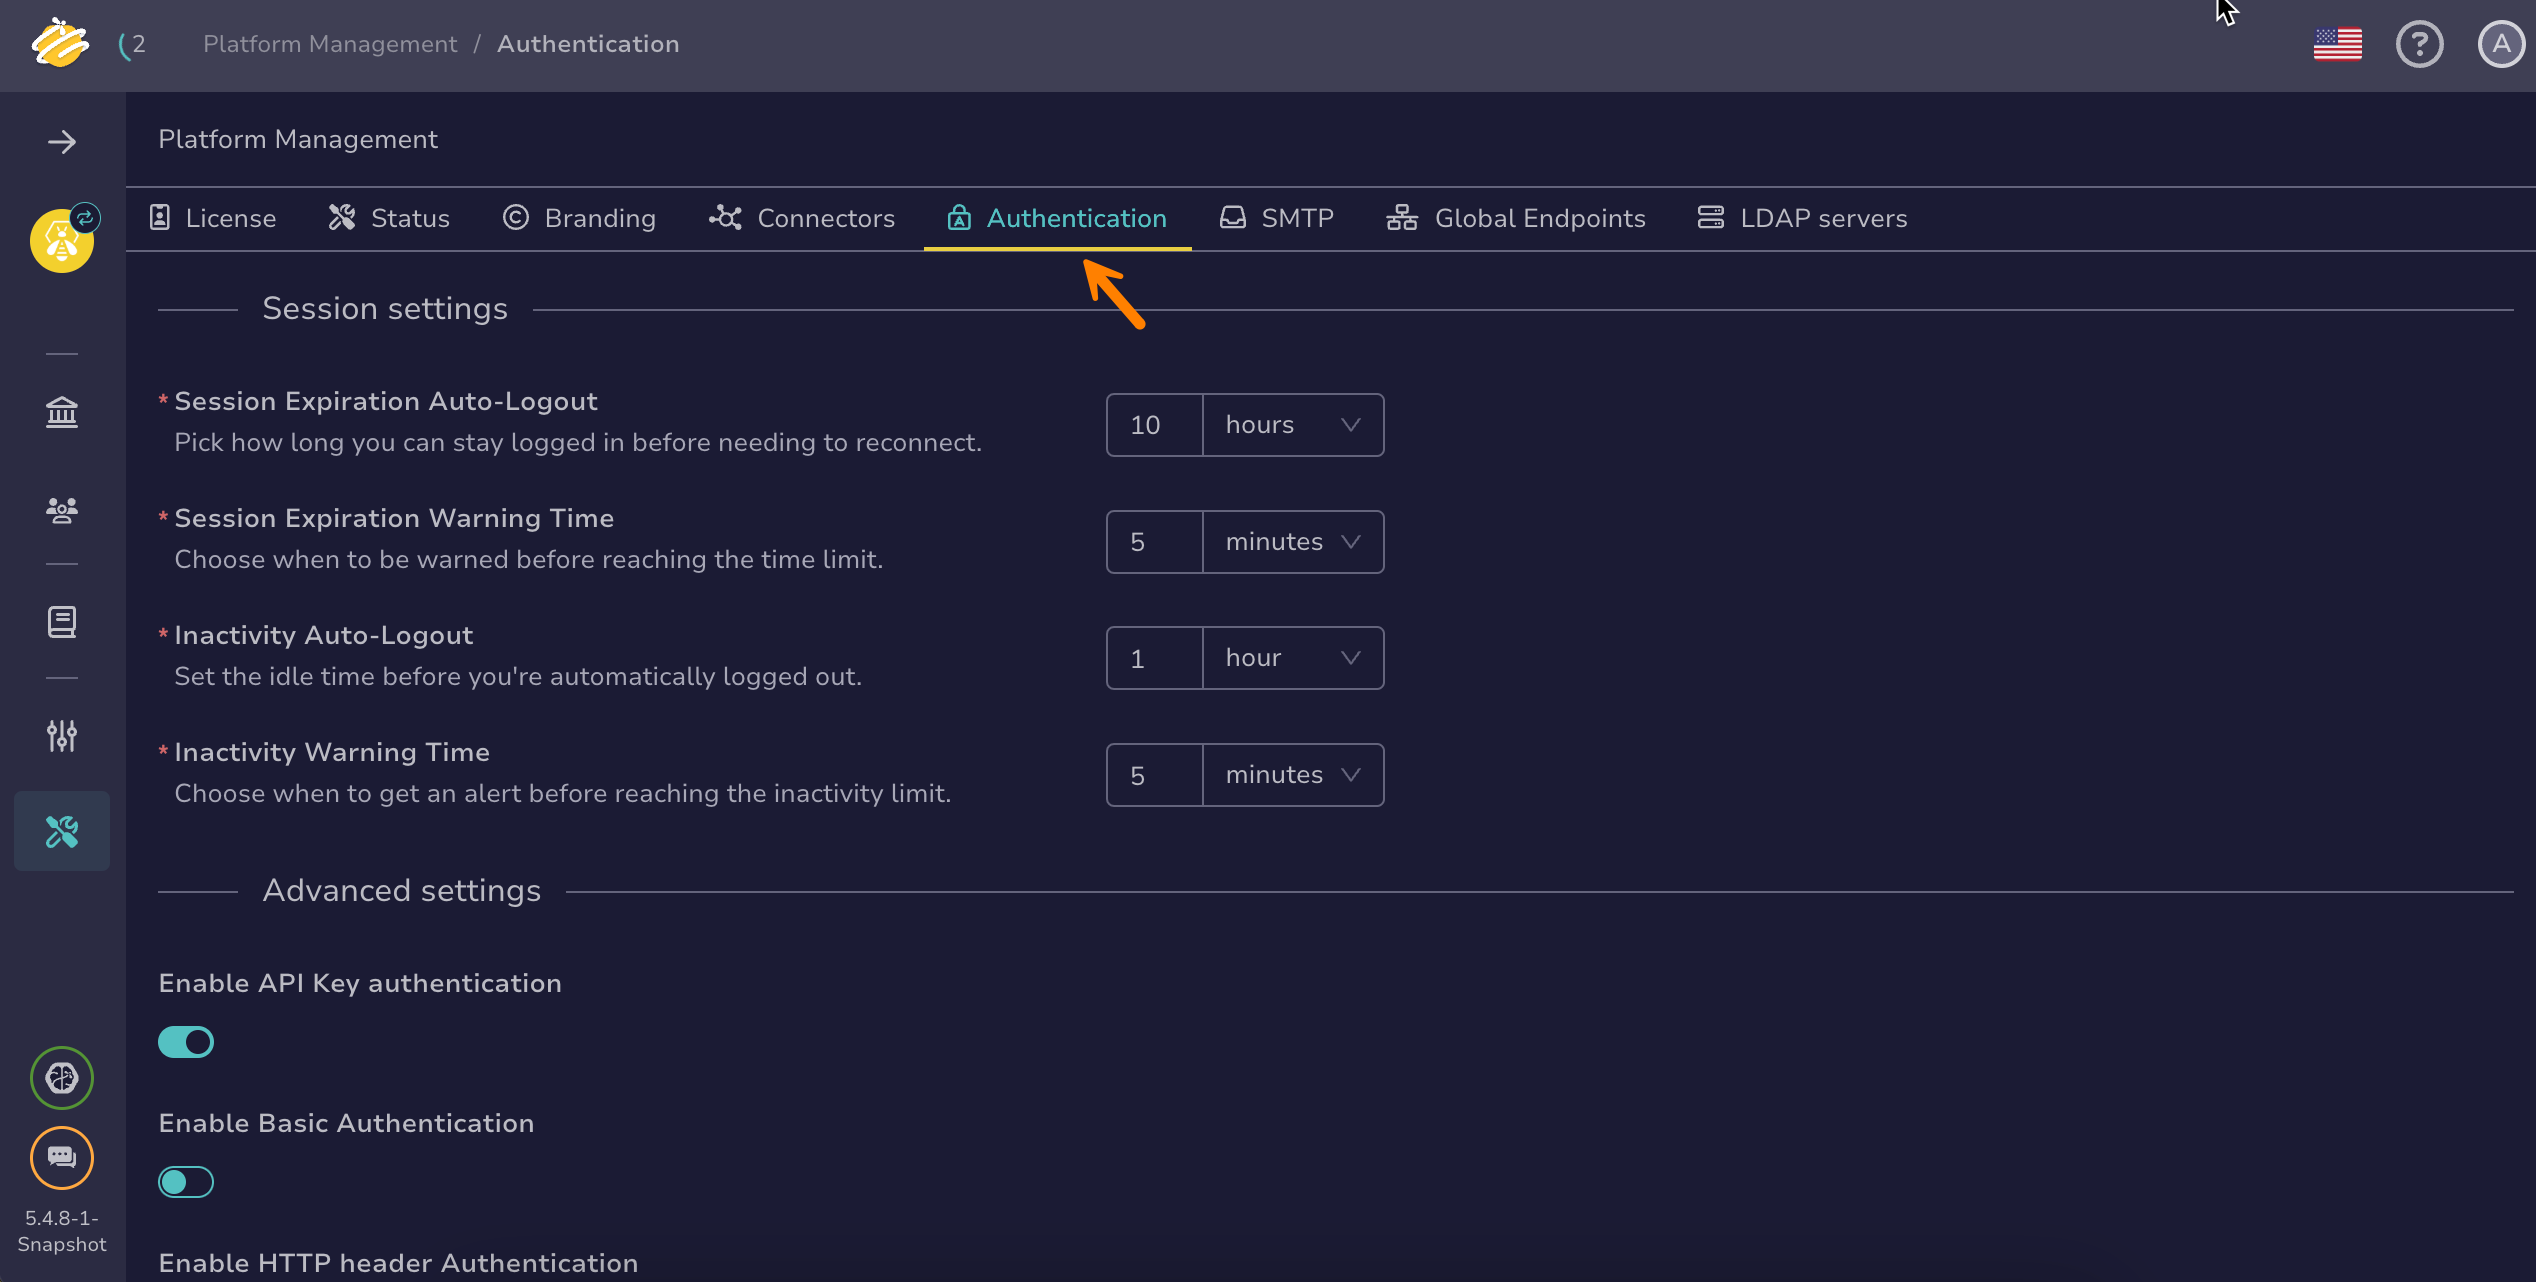
Task: Switch to the Branding tab
Action: pos(579,218)
